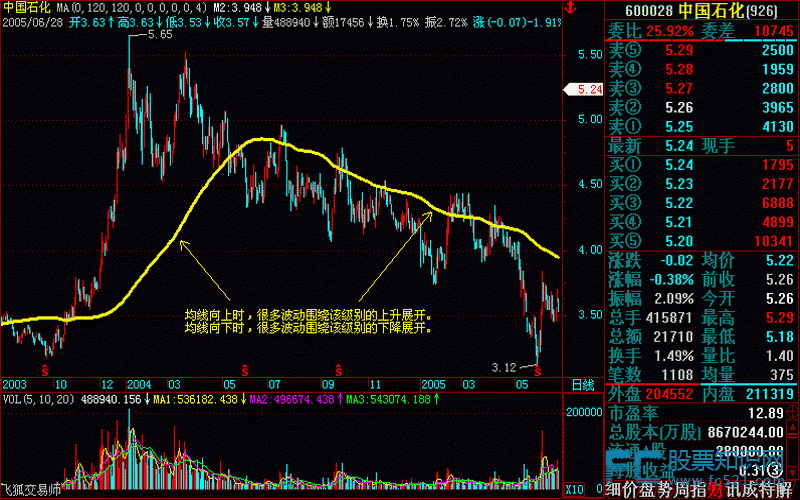Screen dimensions: 800x500
Task: Click the 卖③ ask row at 5.27
Action: pyautogui.click(x=702, y=88)
